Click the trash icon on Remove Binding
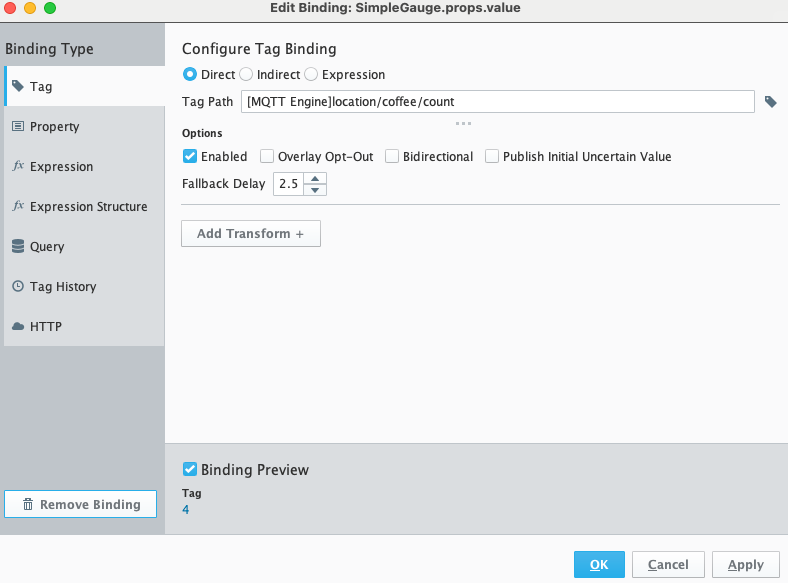The width and height of the screenshot is (788, 583). point(28,504)
